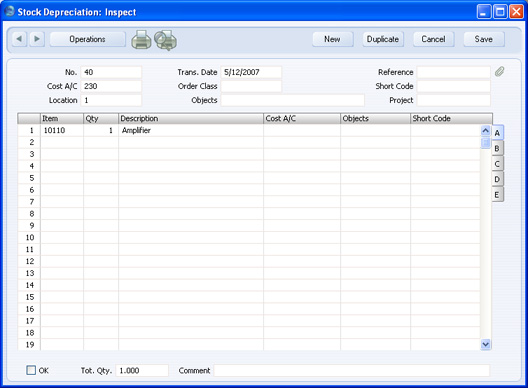Screen dimensions: 528x388
Task: Click the Project field
Action: pos(454,100)
